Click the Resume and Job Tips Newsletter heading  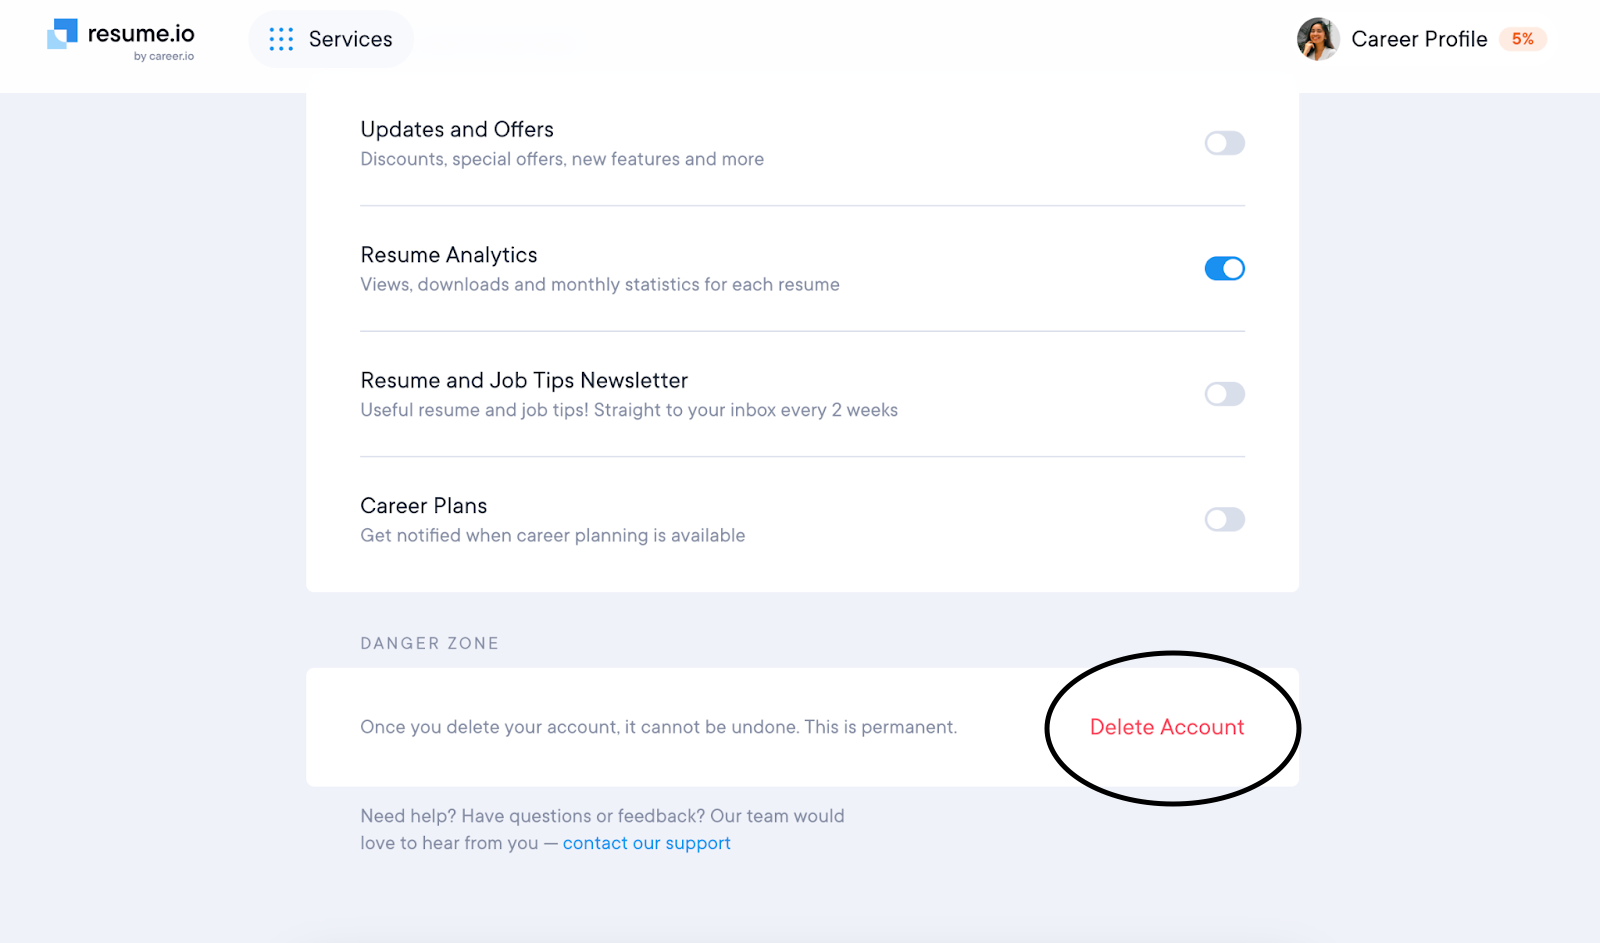[x=524, y=380]
